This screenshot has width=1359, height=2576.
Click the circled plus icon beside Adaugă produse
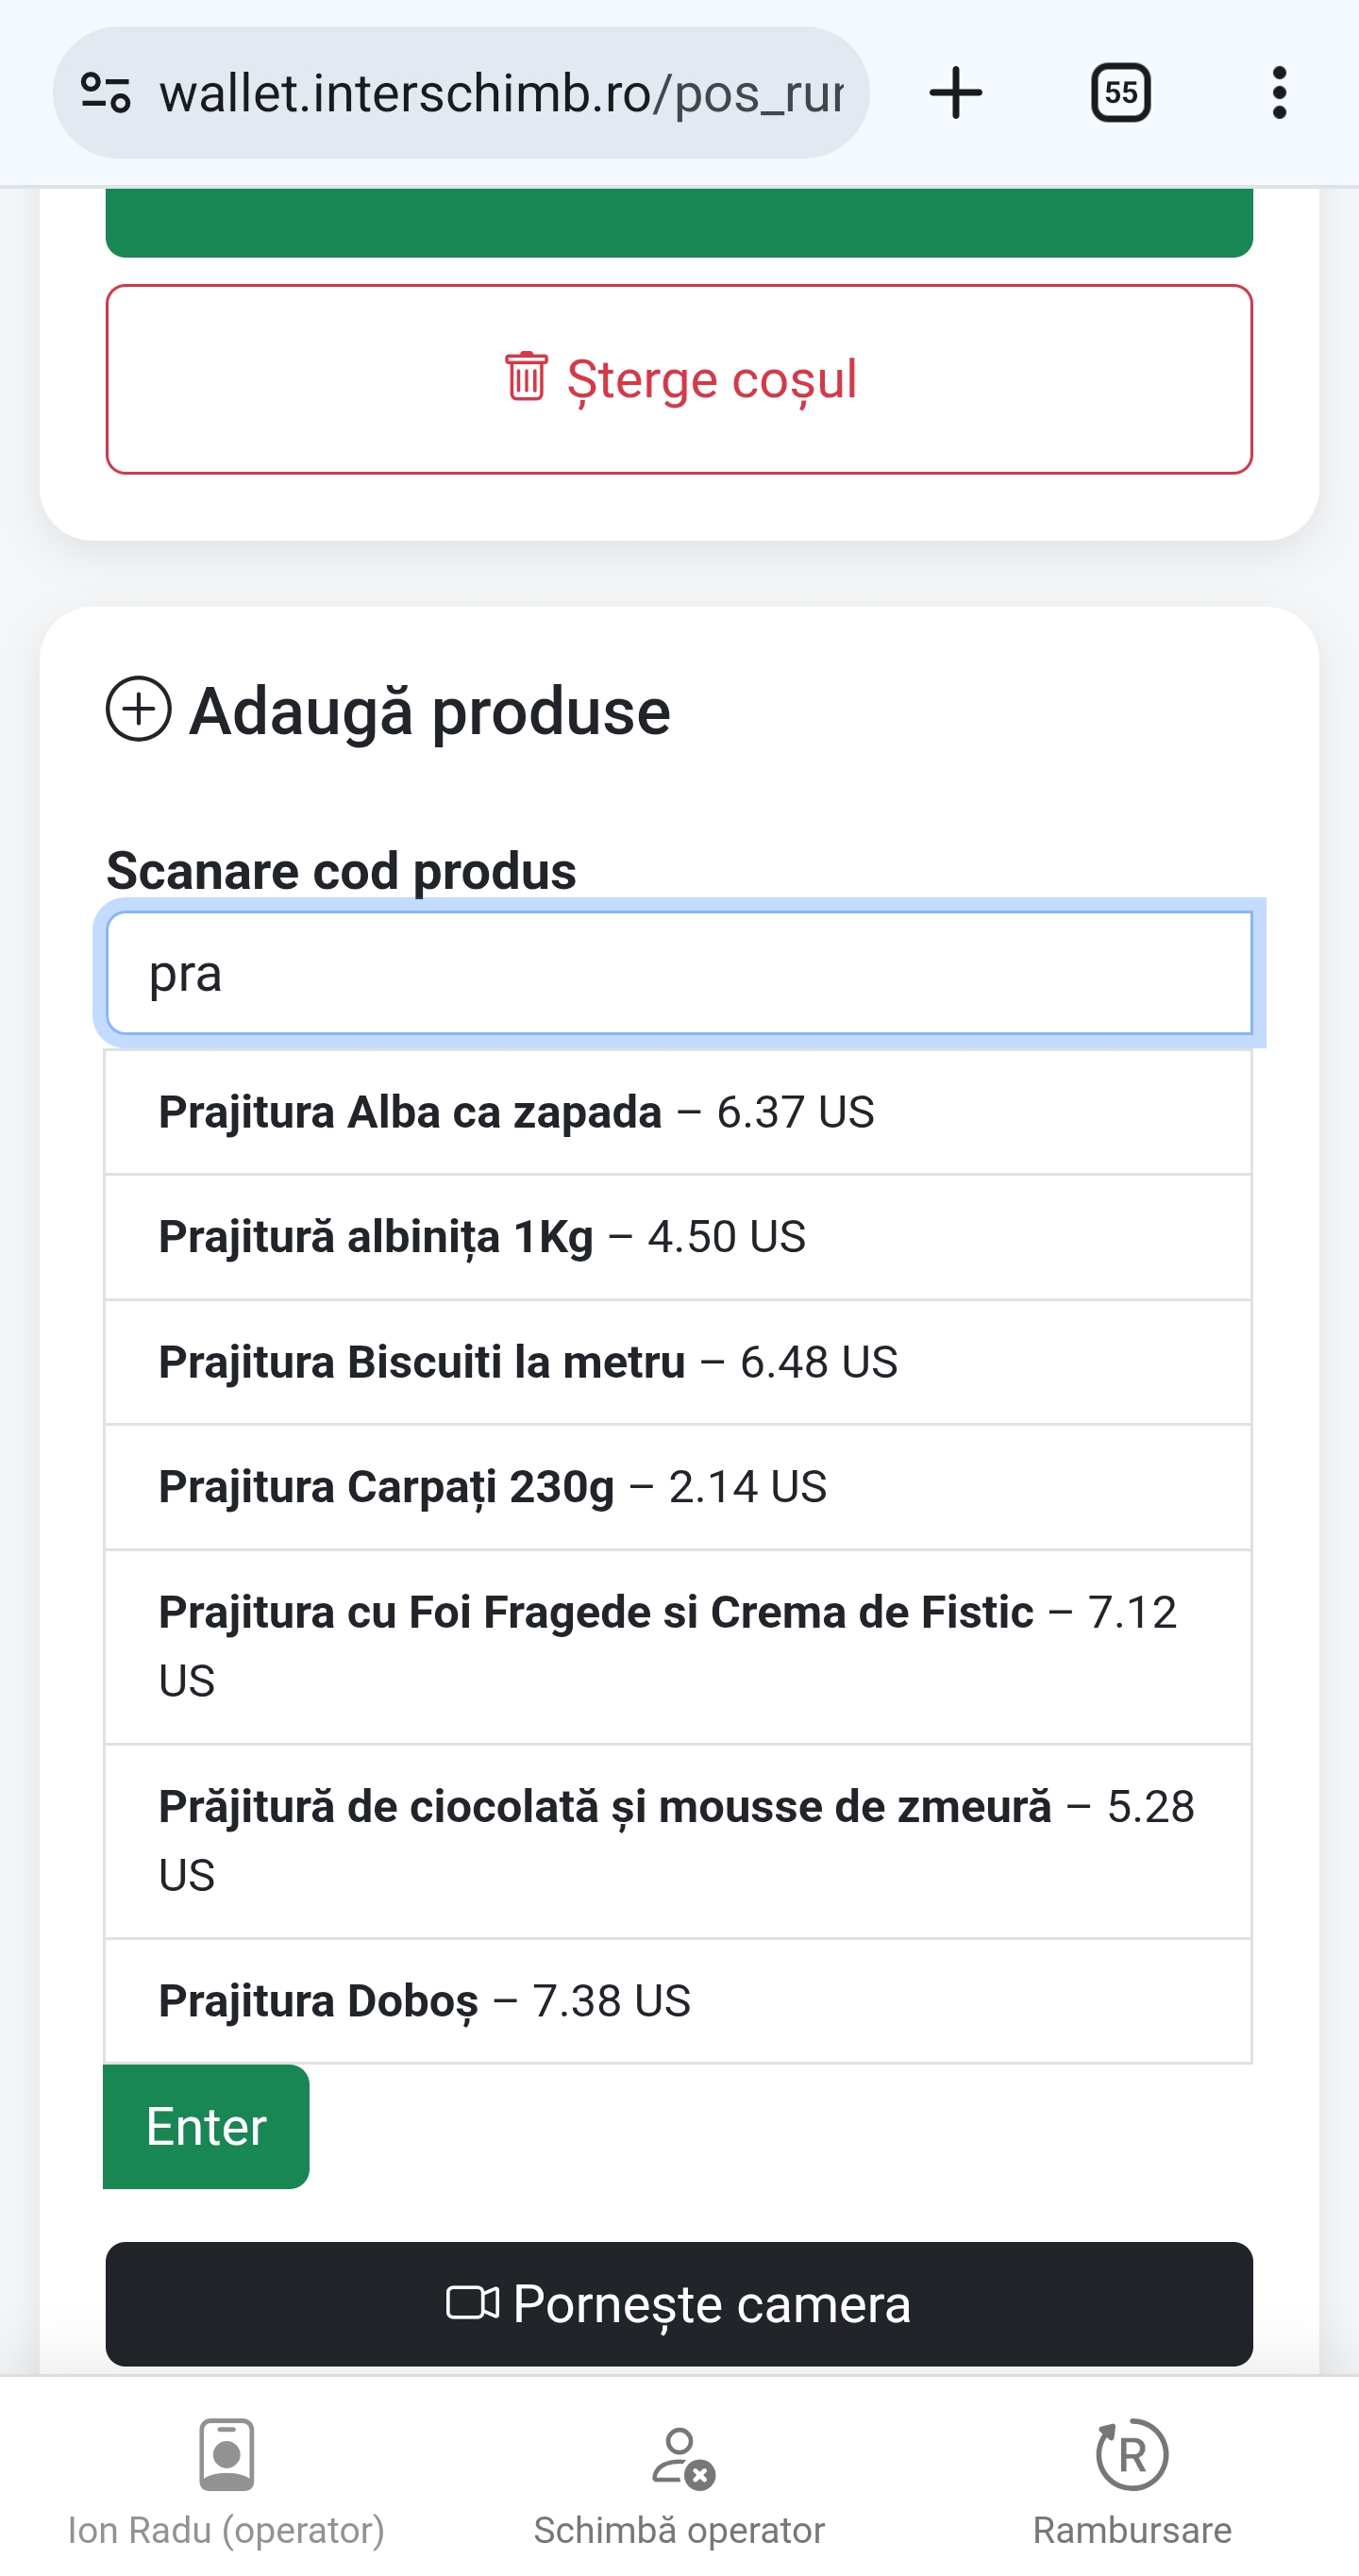[139, 710]
